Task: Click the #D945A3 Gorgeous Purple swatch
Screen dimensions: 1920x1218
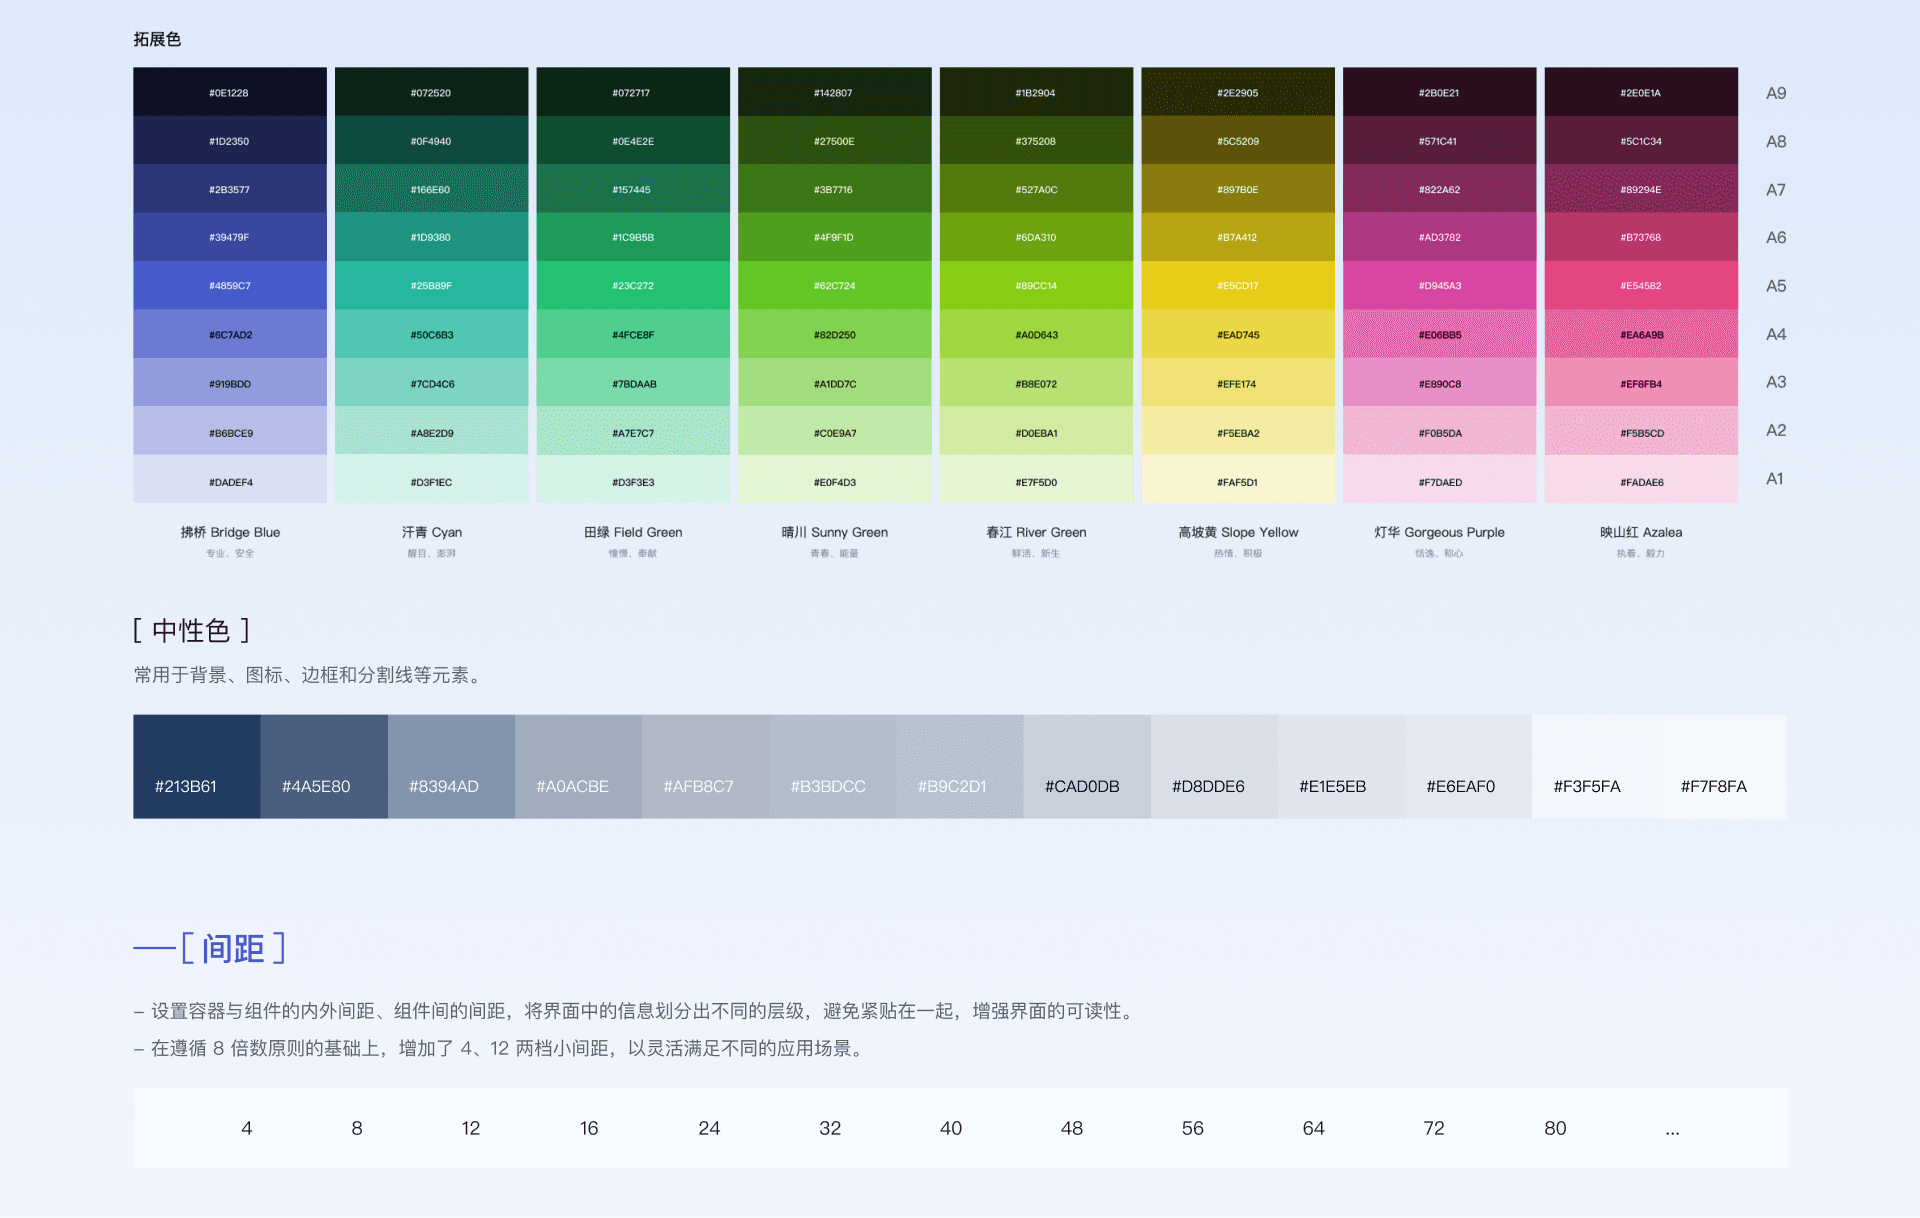Action: (x=1439, y=286)
